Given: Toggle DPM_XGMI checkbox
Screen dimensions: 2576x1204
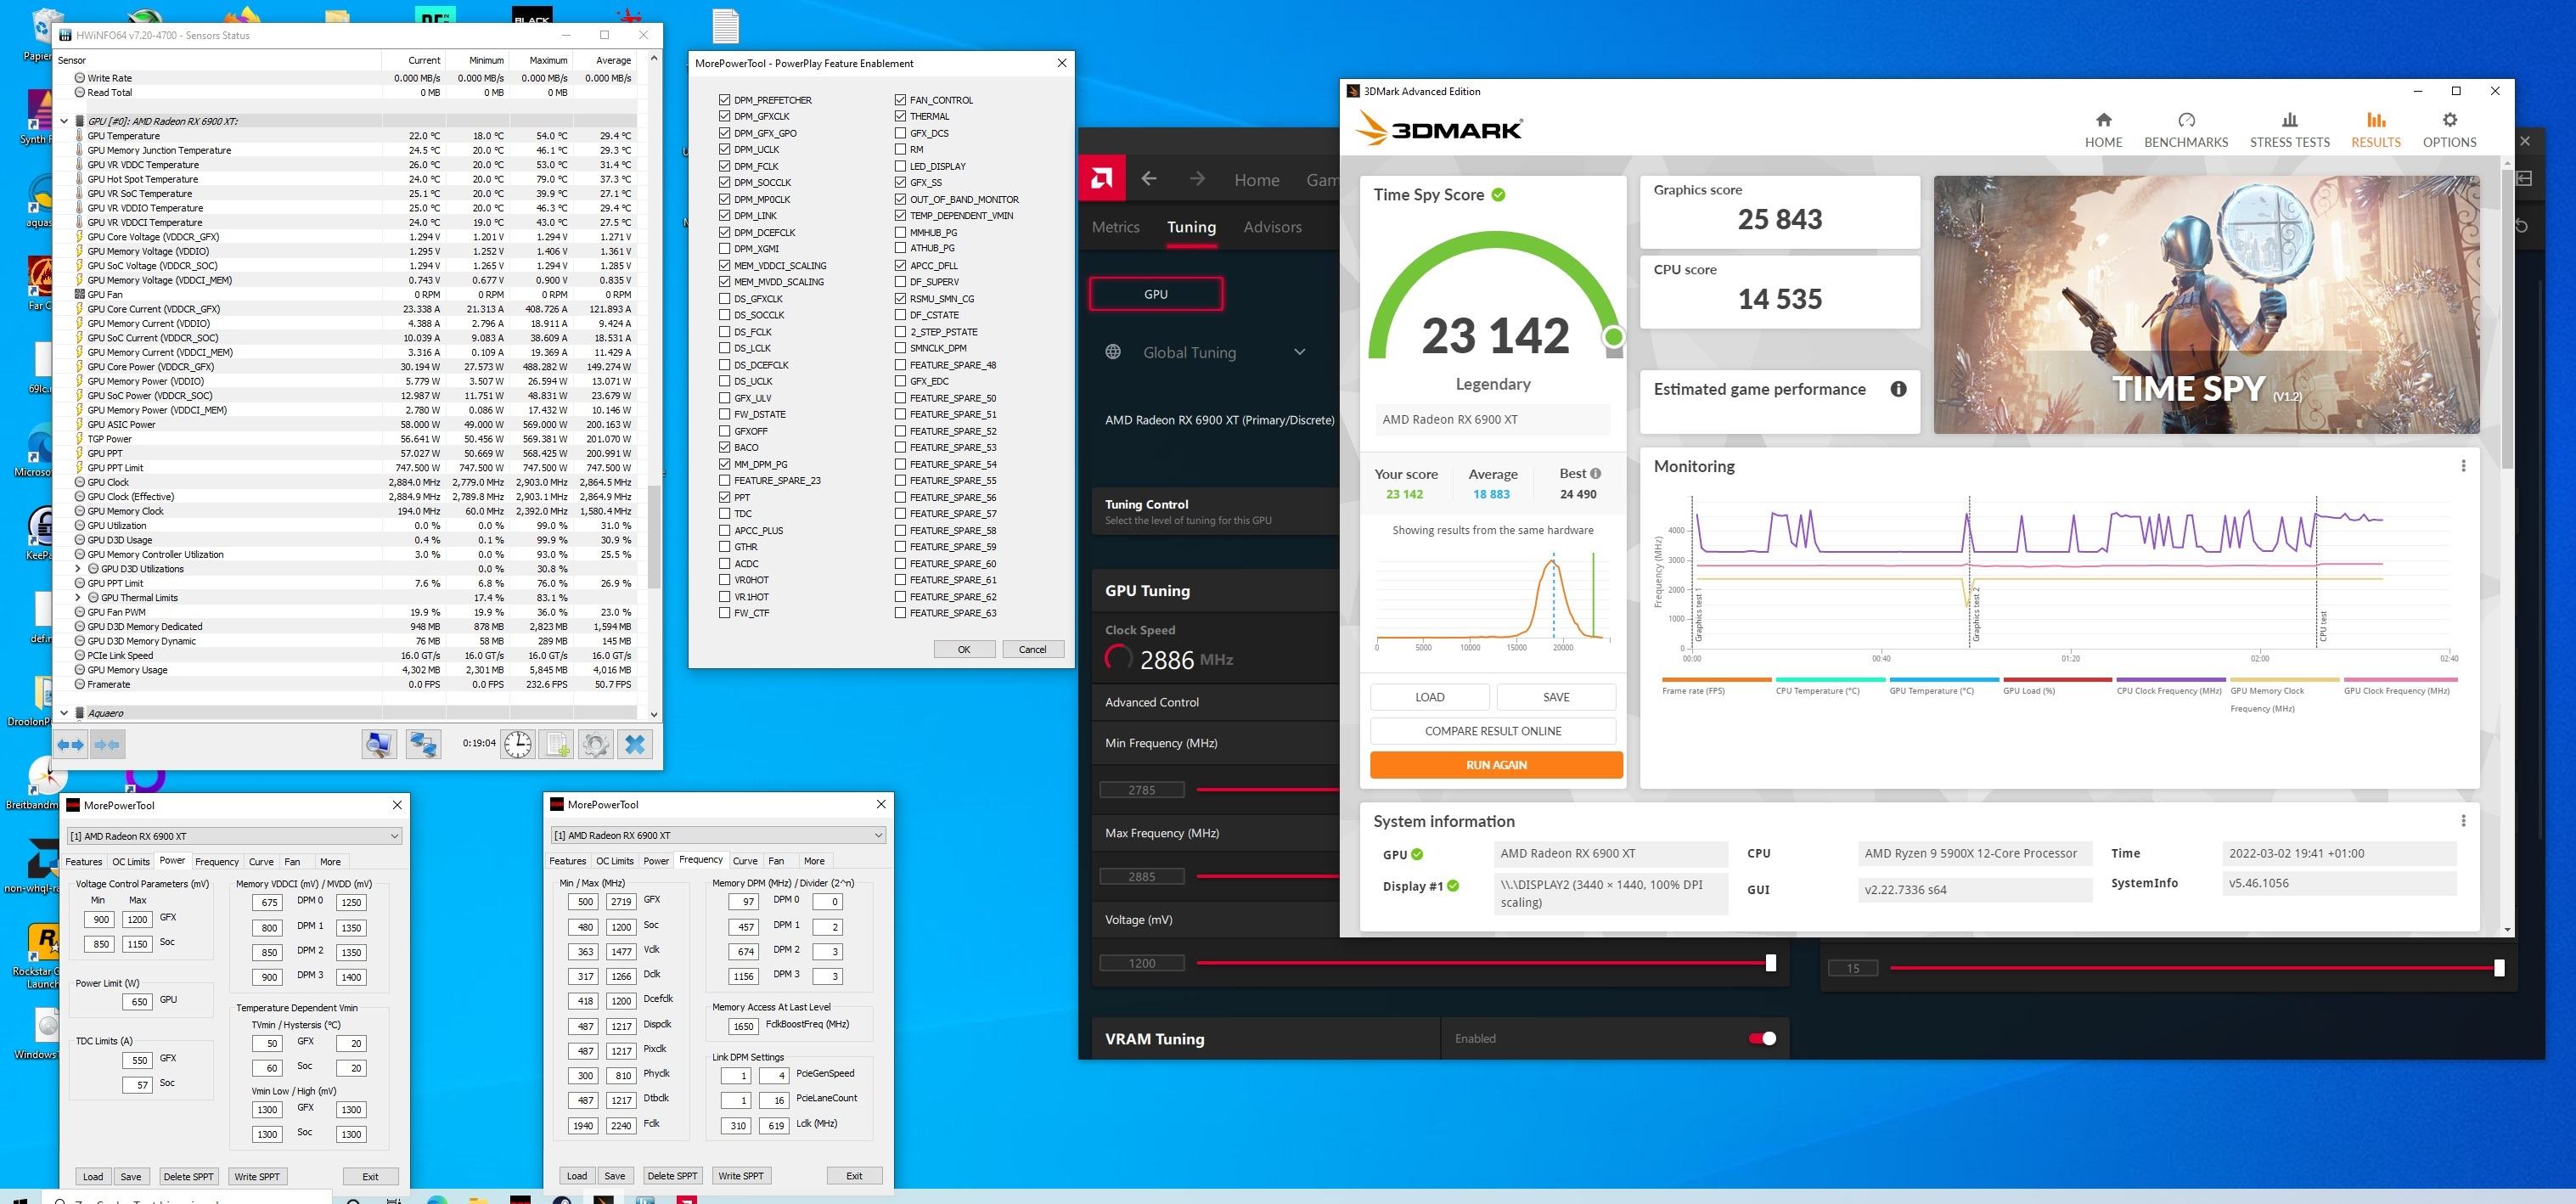Looking at the screenshot, I should 724,249.
